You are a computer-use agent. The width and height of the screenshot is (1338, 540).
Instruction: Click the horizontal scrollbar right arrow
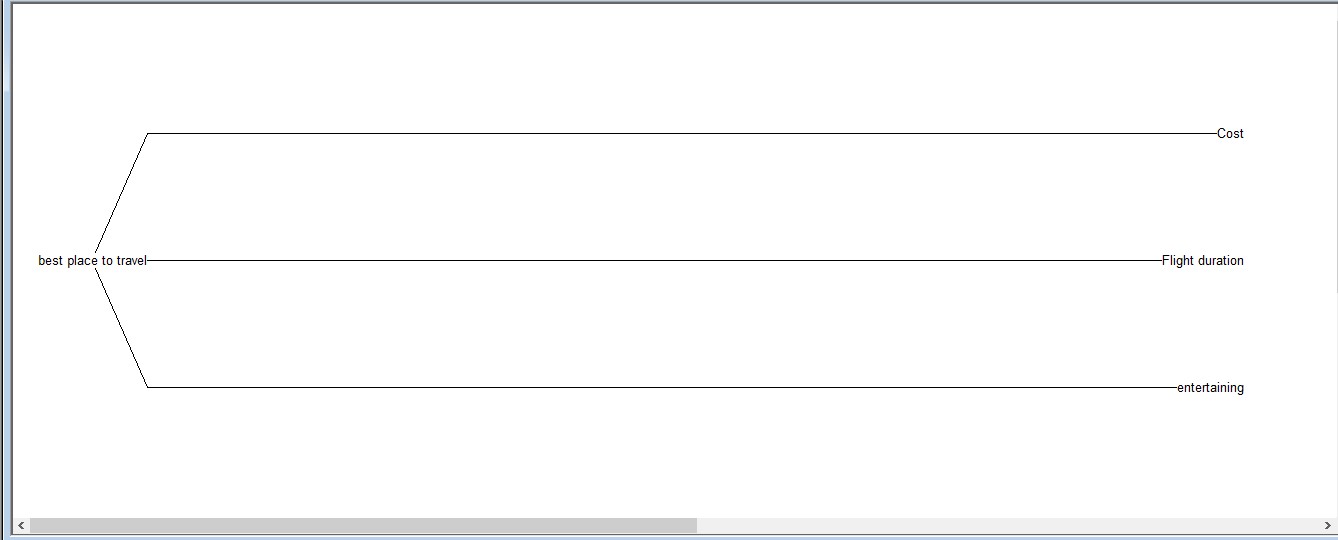(x=1328, y=526)
